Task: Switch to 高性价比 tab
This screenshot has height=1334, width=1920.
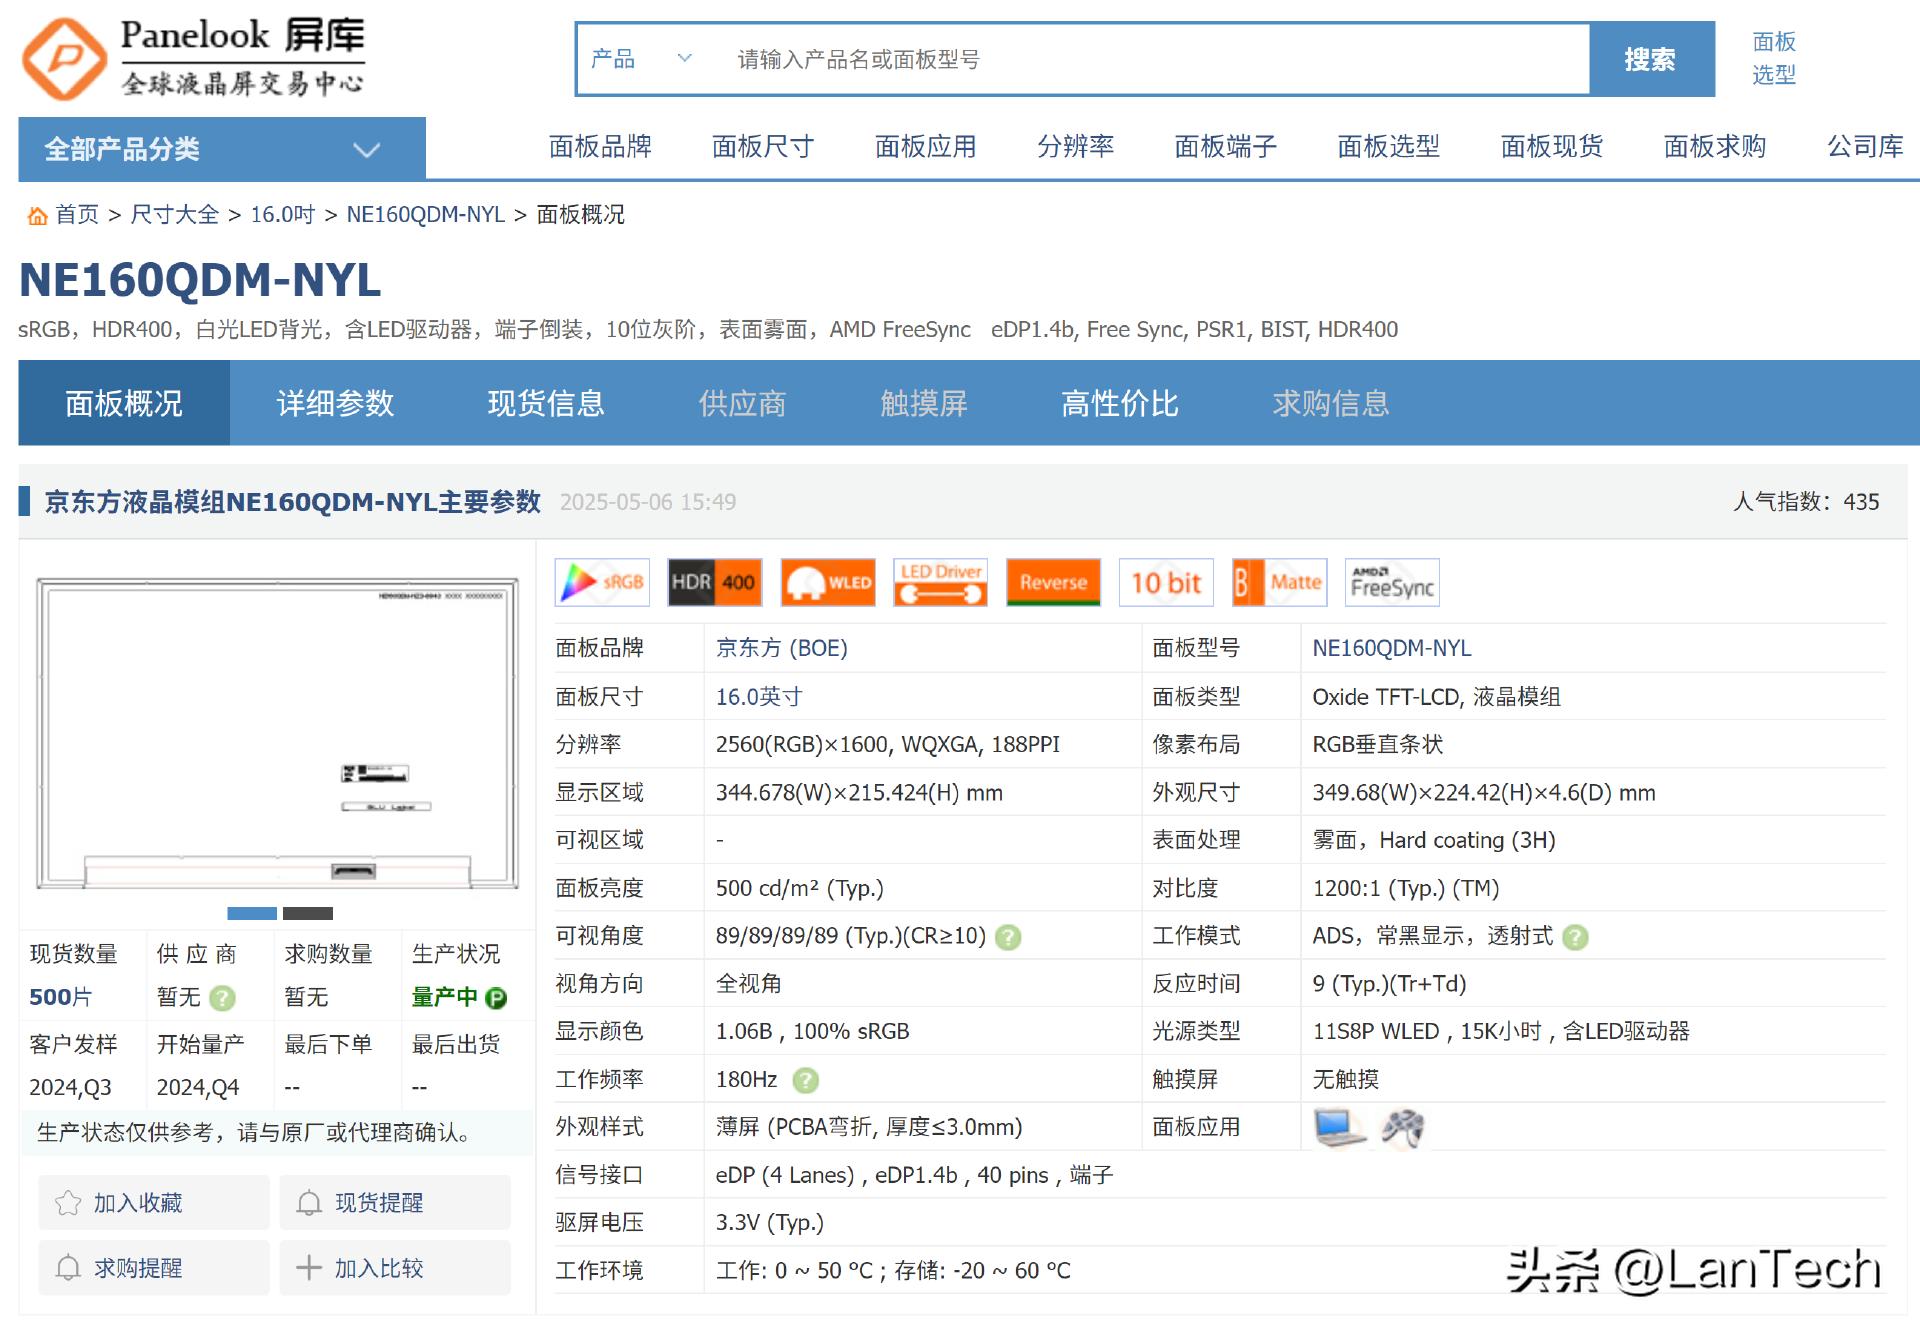Action: (1120, 403)
